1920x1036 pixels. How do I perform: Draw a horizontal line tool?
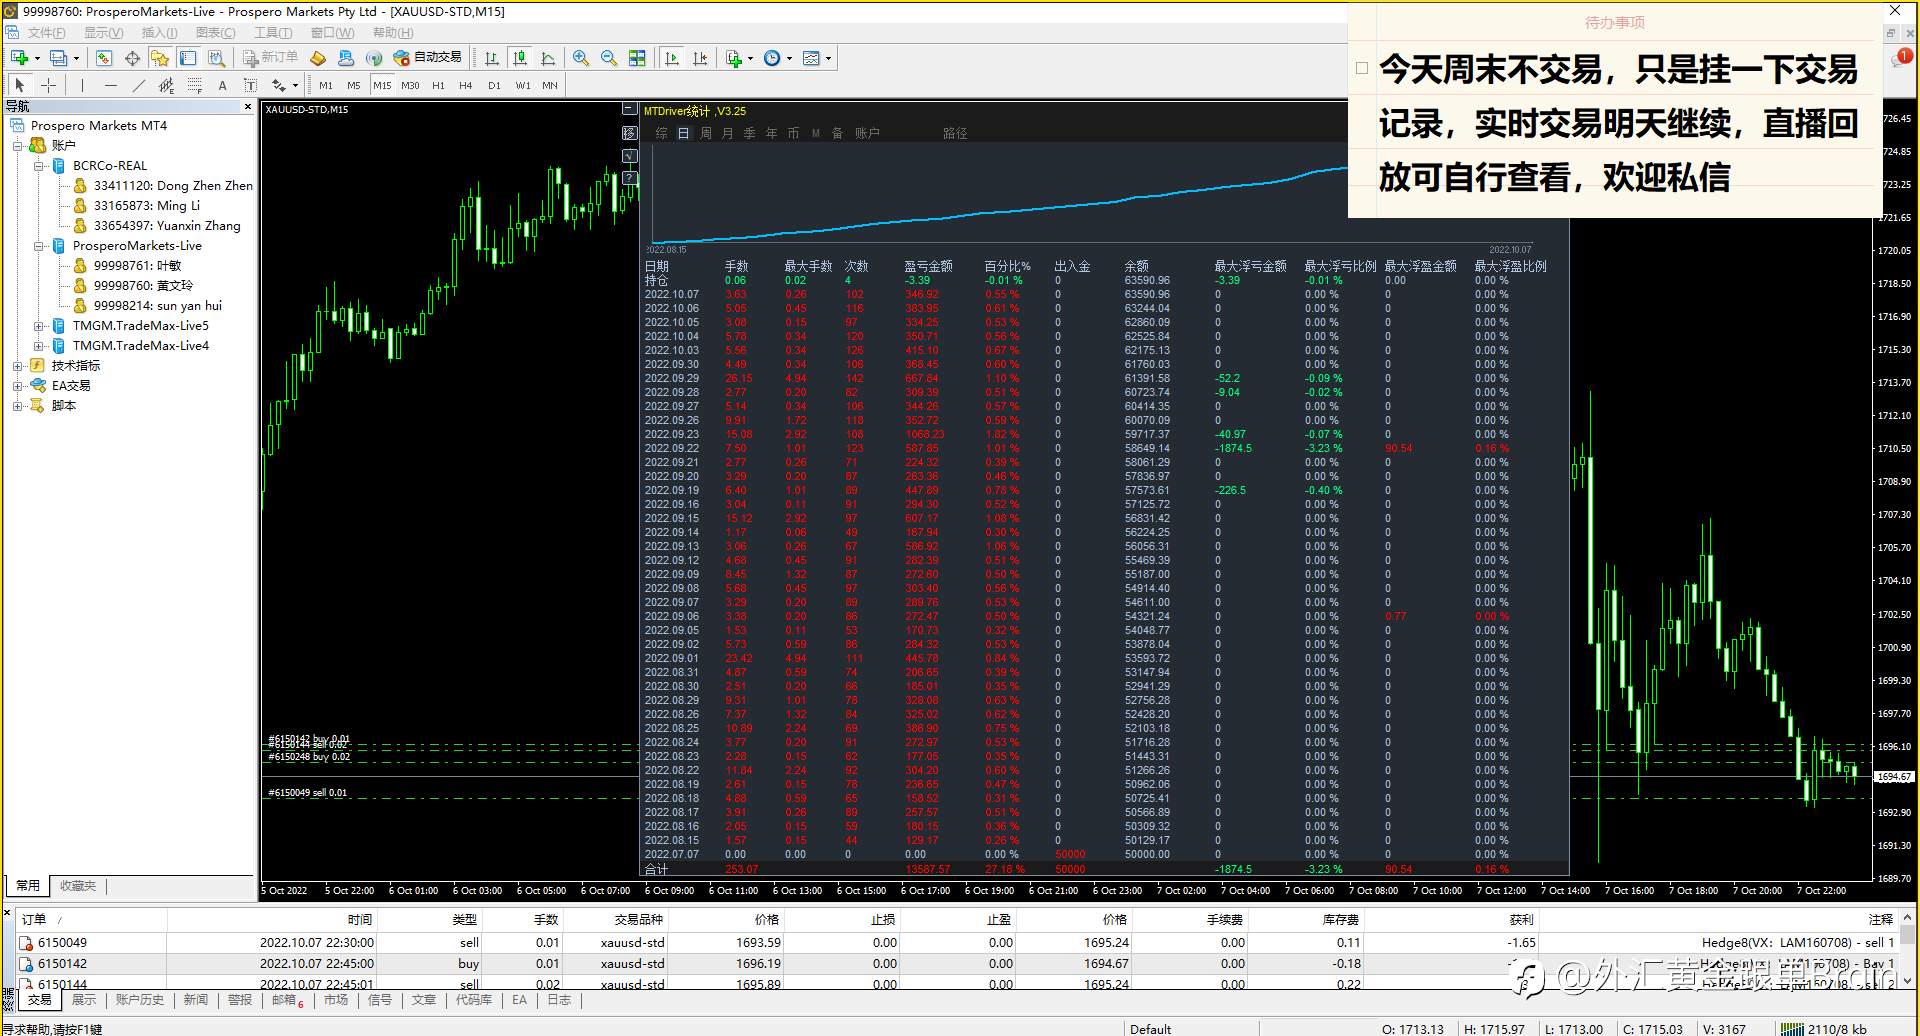pyautogui.click(x=110, y=85)
